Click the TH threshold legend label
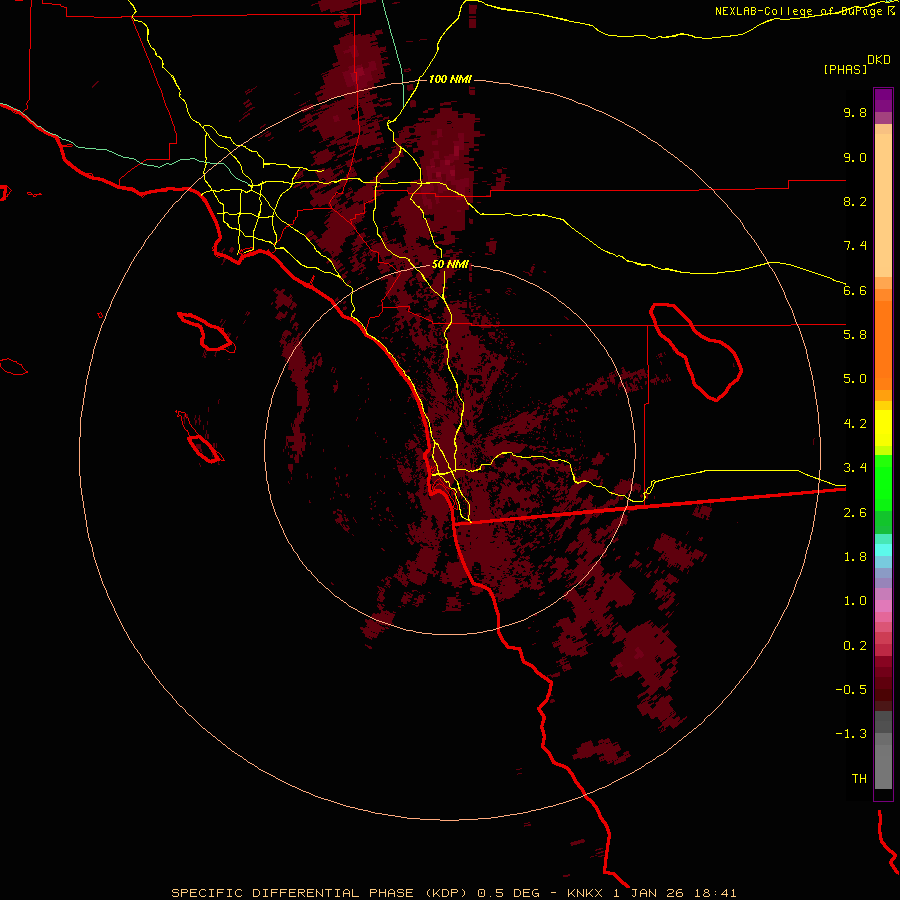Screen dimensions: 900x900 point(859,779)
